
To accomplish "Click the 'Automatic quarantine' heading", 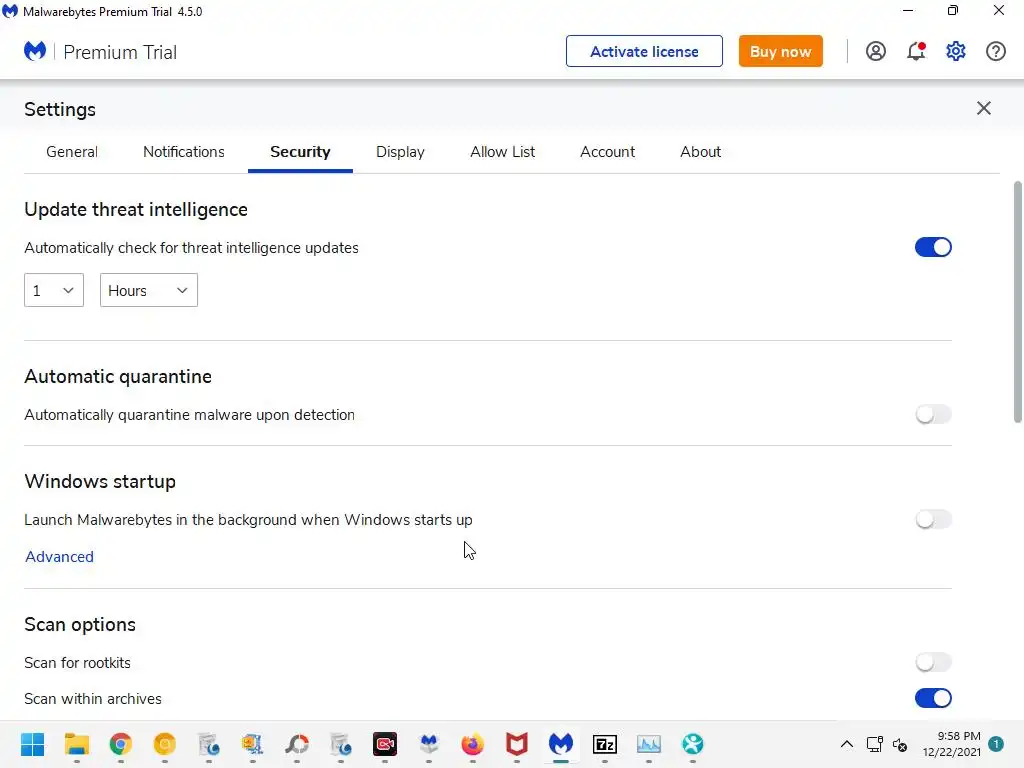I will point(118,377).
